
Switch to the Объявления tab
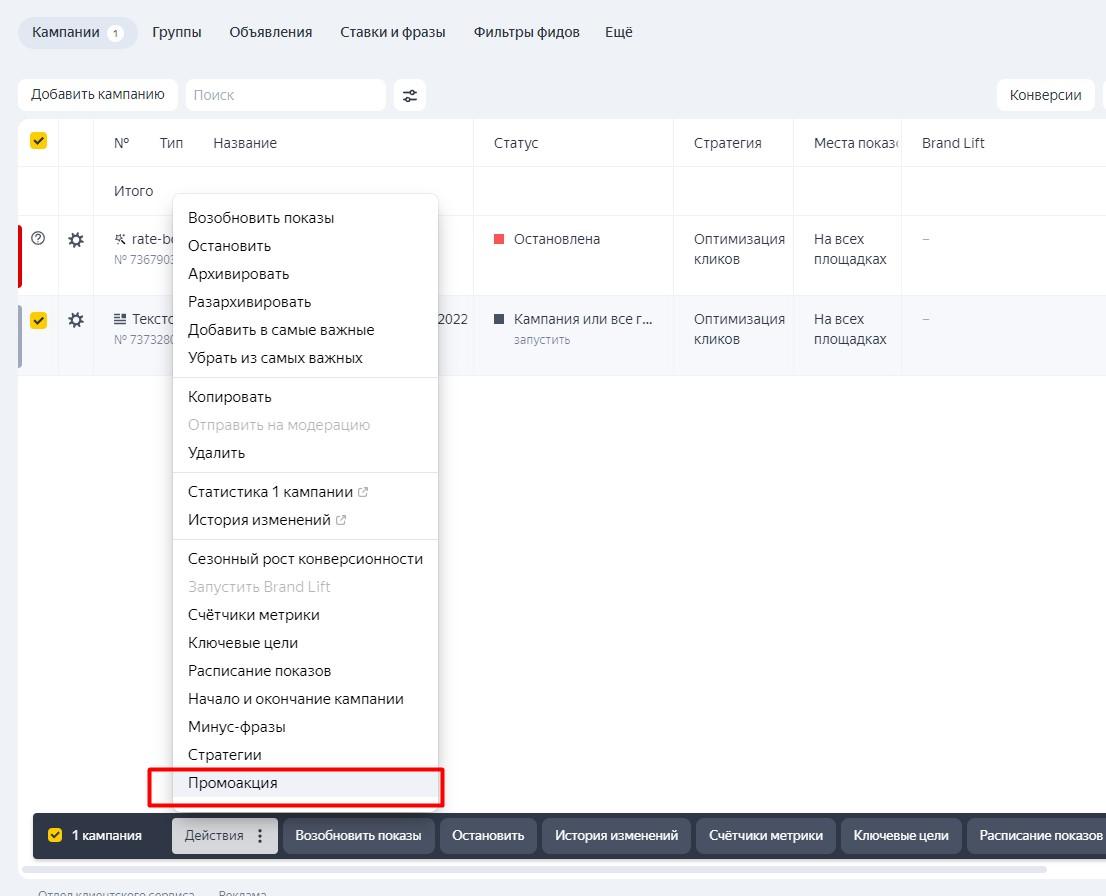pos(270,32)
